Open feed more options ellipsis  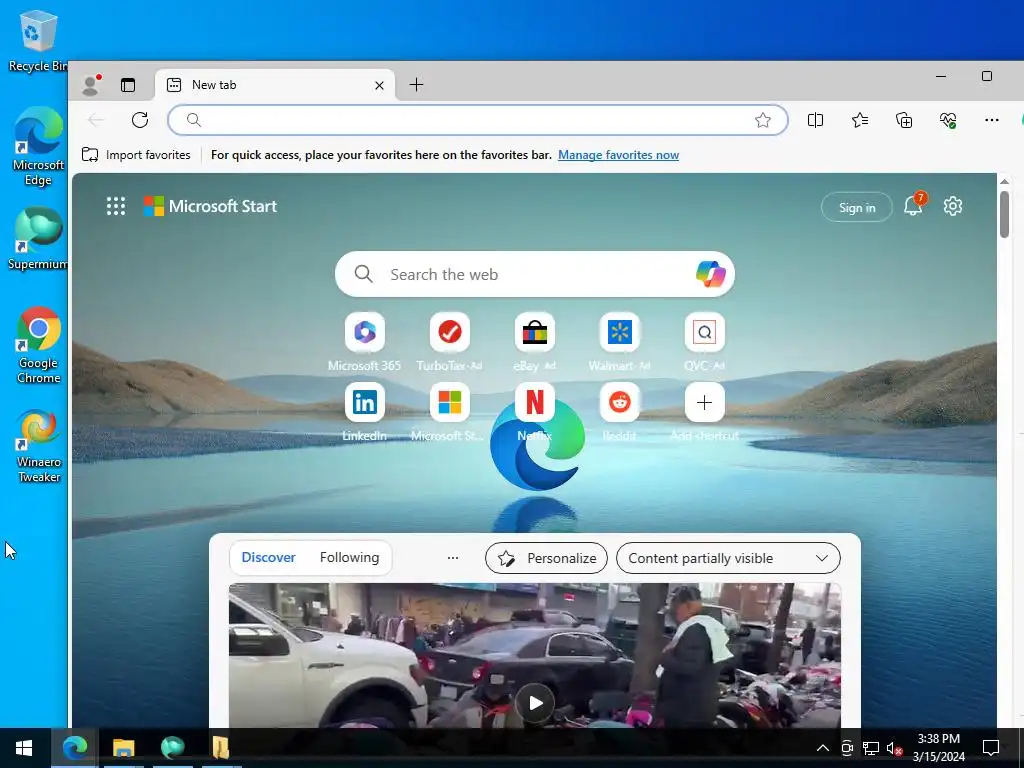tap(453, 558)
